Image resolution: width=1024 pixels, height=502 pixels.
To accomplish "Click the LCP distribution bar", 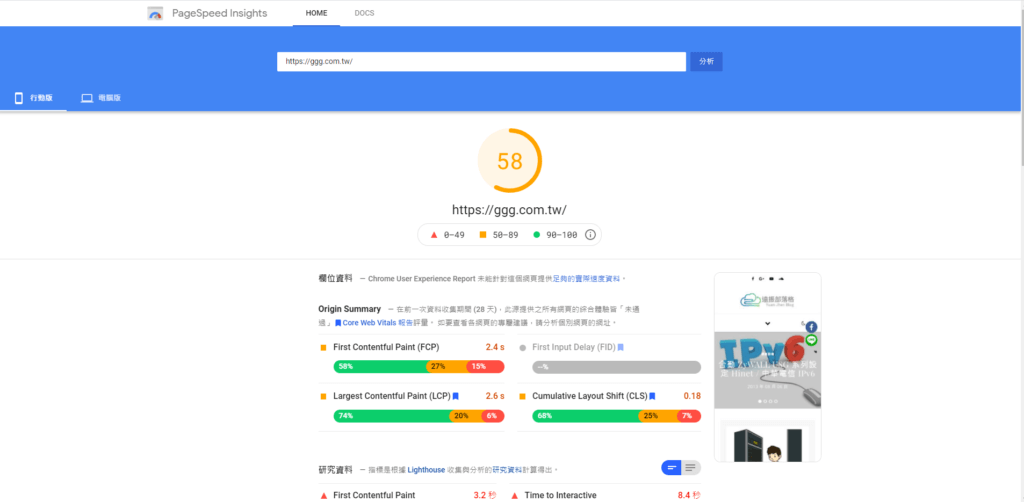I will point(419,416).
